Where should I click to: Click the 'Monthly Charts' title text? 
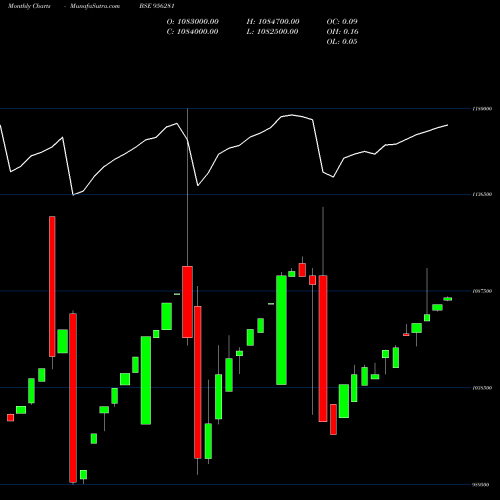pyautogui.click(x=29, y=6)
